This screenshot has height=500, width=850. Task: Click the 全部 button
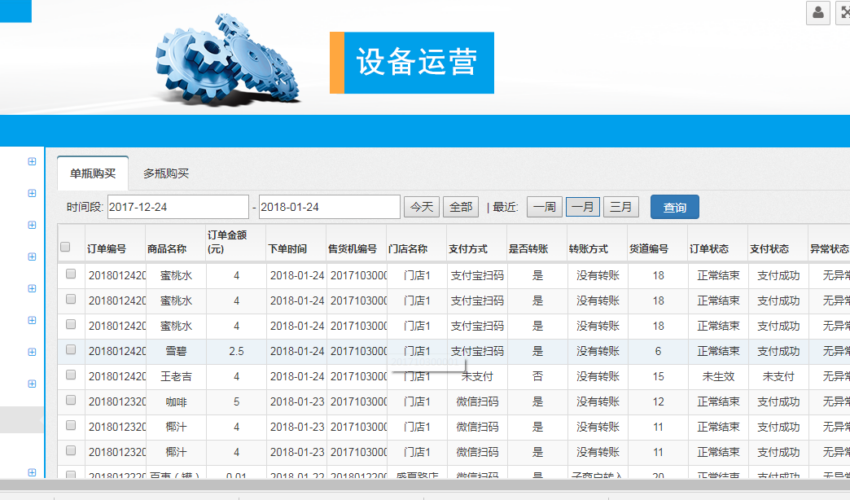click(x=461, y=207)
